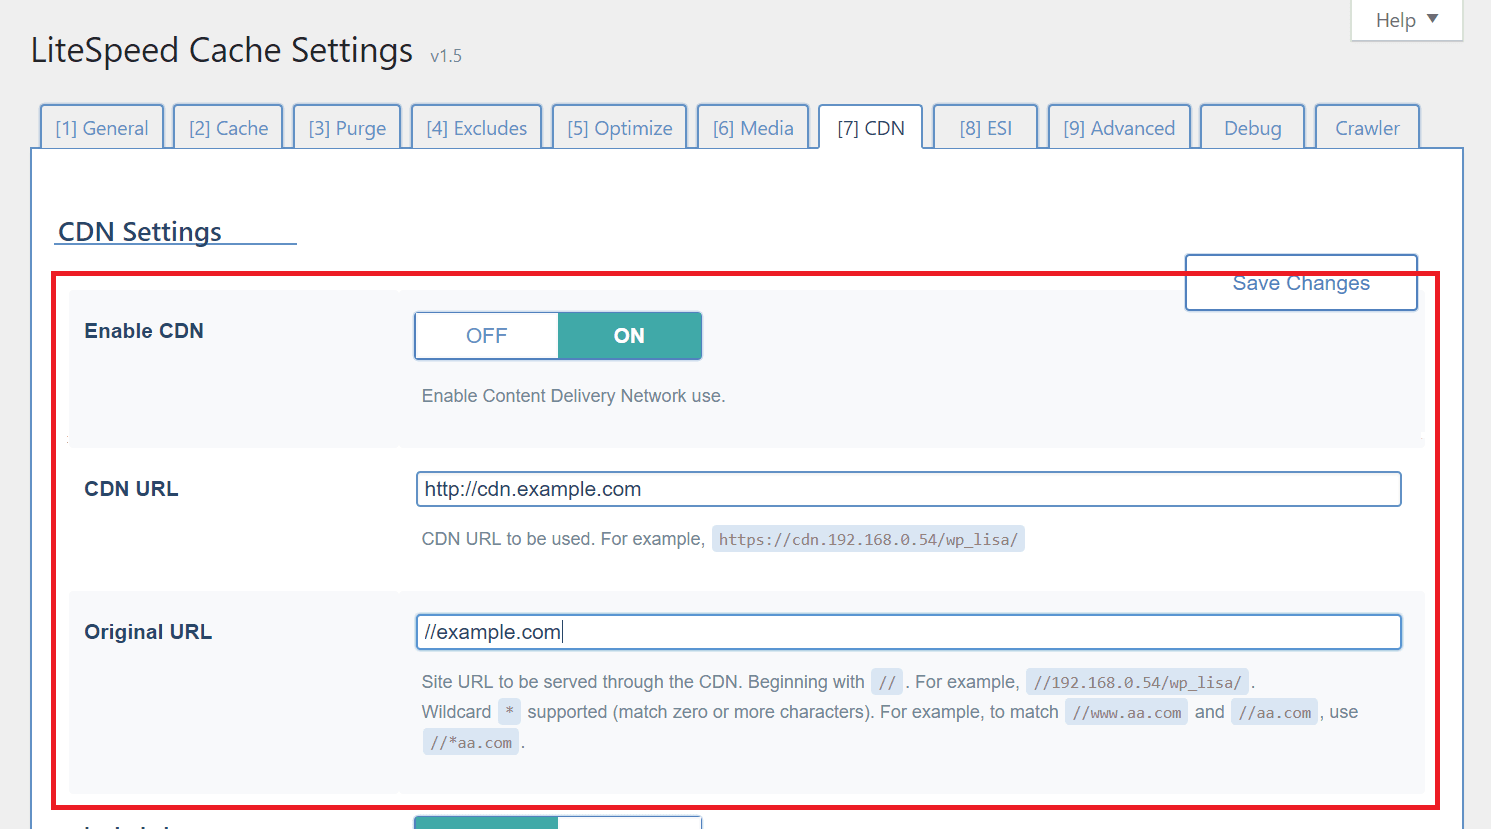Switch to the Crawler tab
The height and width of the screenshot is (829, 1491).
pos(1367,128)
